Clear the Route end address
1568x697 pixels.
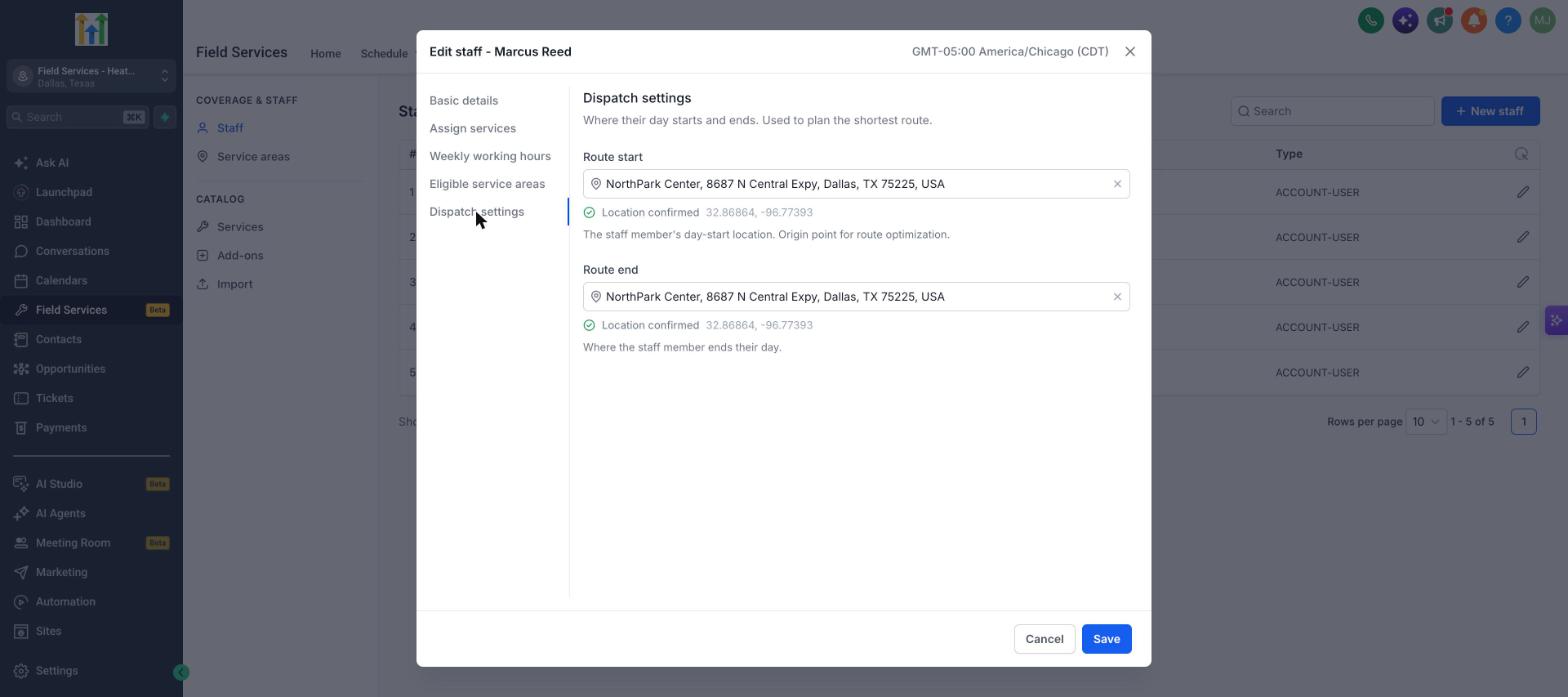1117,297
